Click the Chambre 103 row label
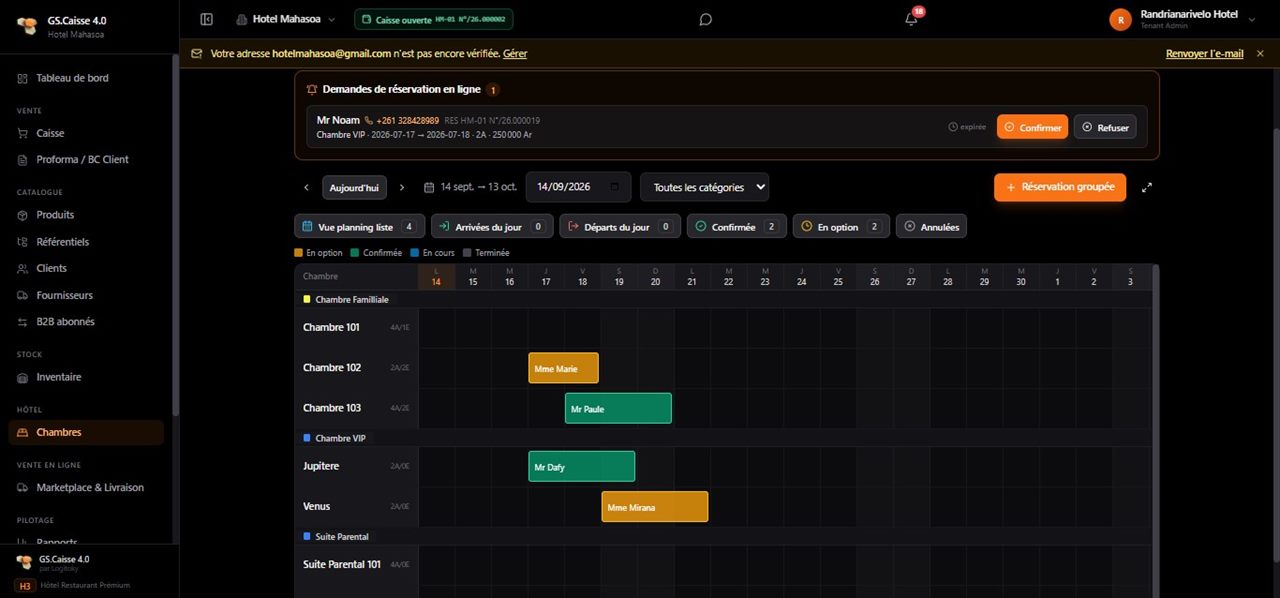Viewport: 1280px width, 598px height. (332, 407)
